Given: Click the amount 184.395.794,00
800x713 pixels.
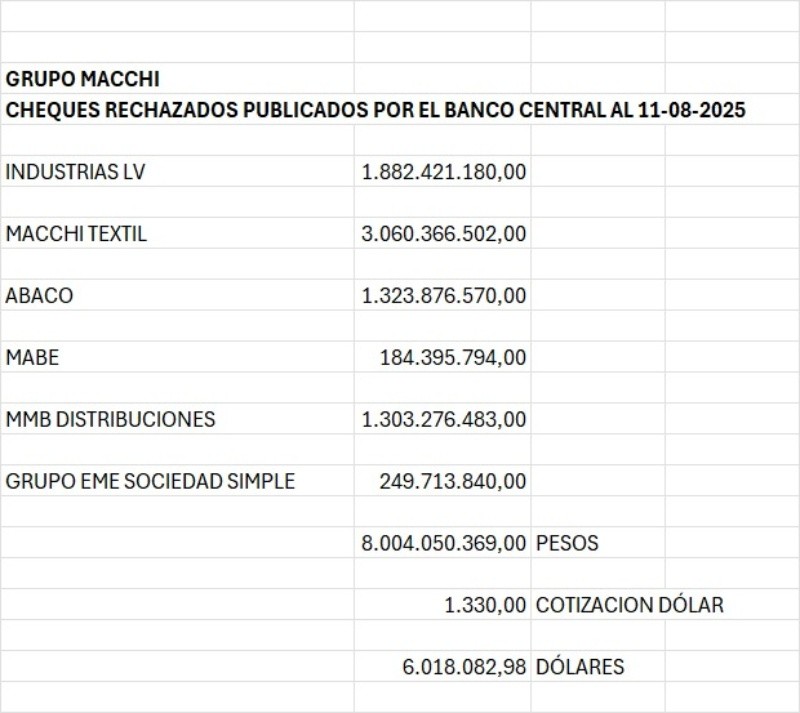Looking at the screenshot, I should [x=453, y=357].
